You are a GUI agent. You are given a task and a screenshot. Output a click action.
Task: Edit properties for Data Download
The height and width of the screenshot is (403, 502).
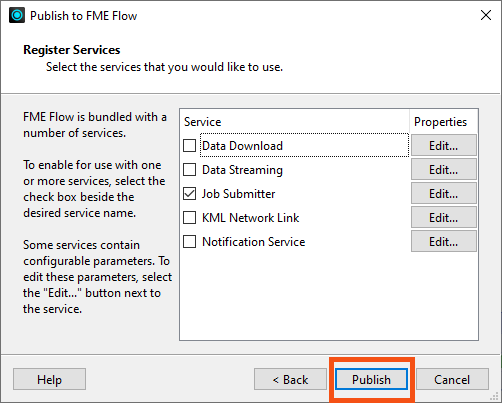444,145
